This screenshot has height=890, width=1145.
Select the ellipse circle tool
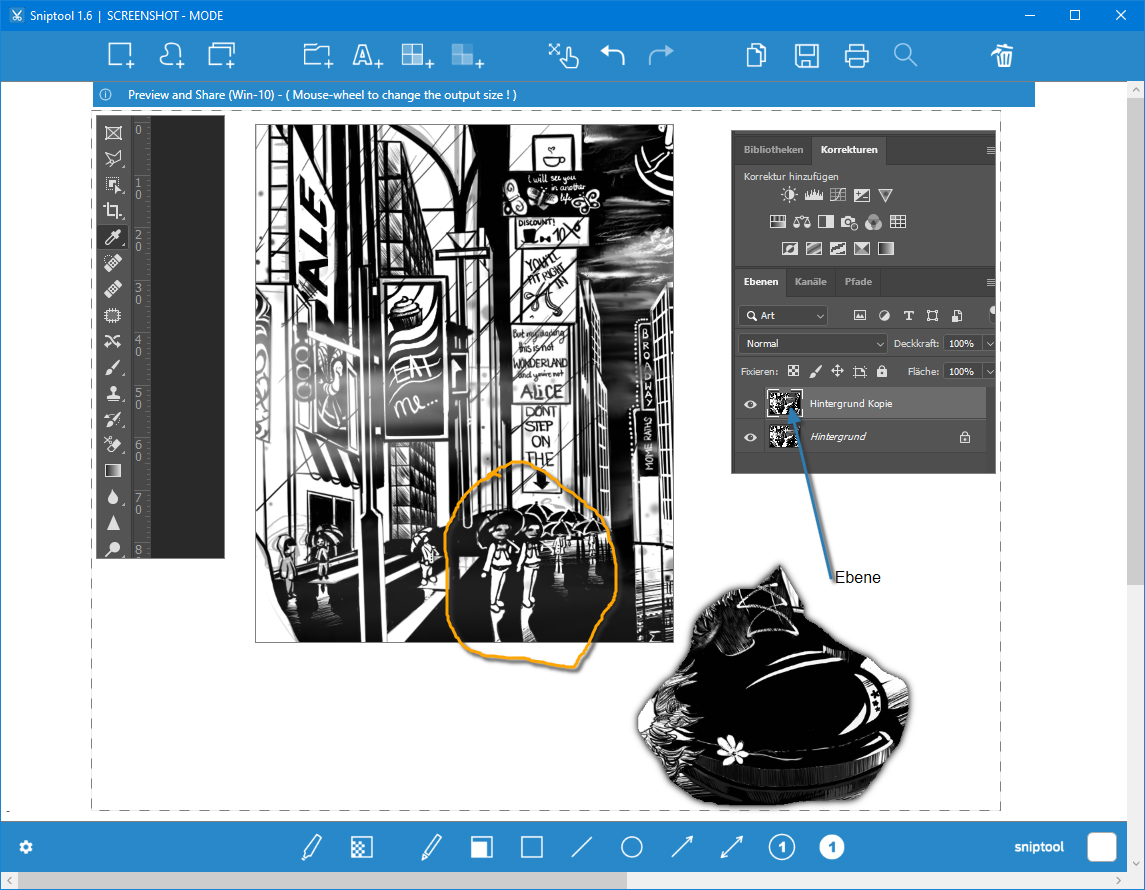(632, 847)
